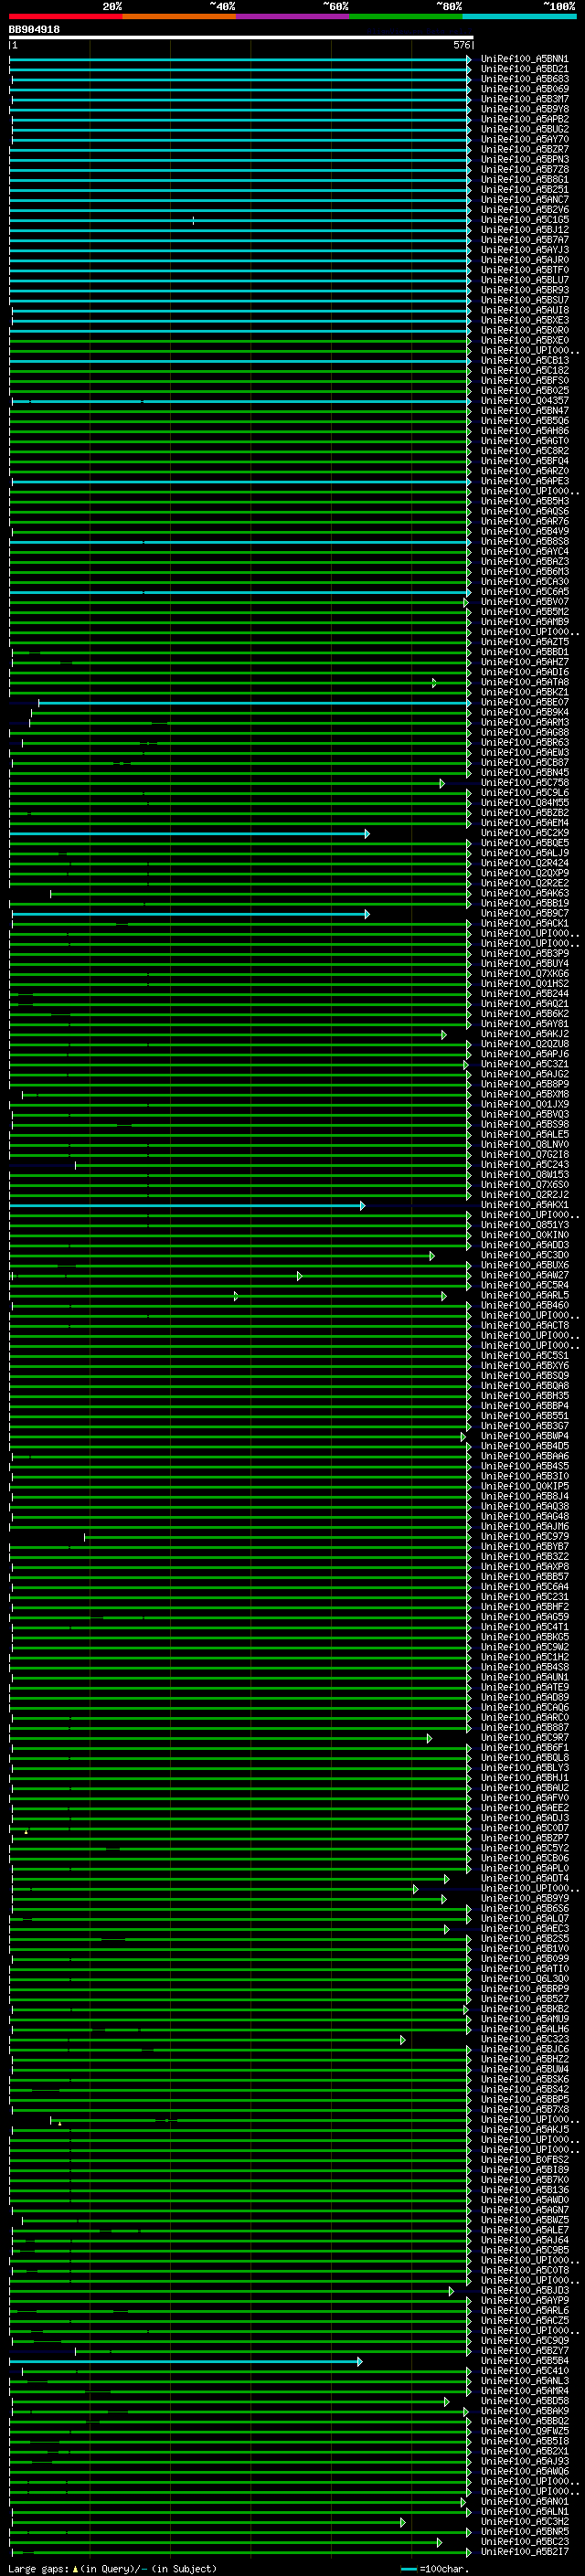The height and width of the screenshot is (2576, 585).
Task: Select the label UniRef100_Q2R424
Action: [525, 863]
